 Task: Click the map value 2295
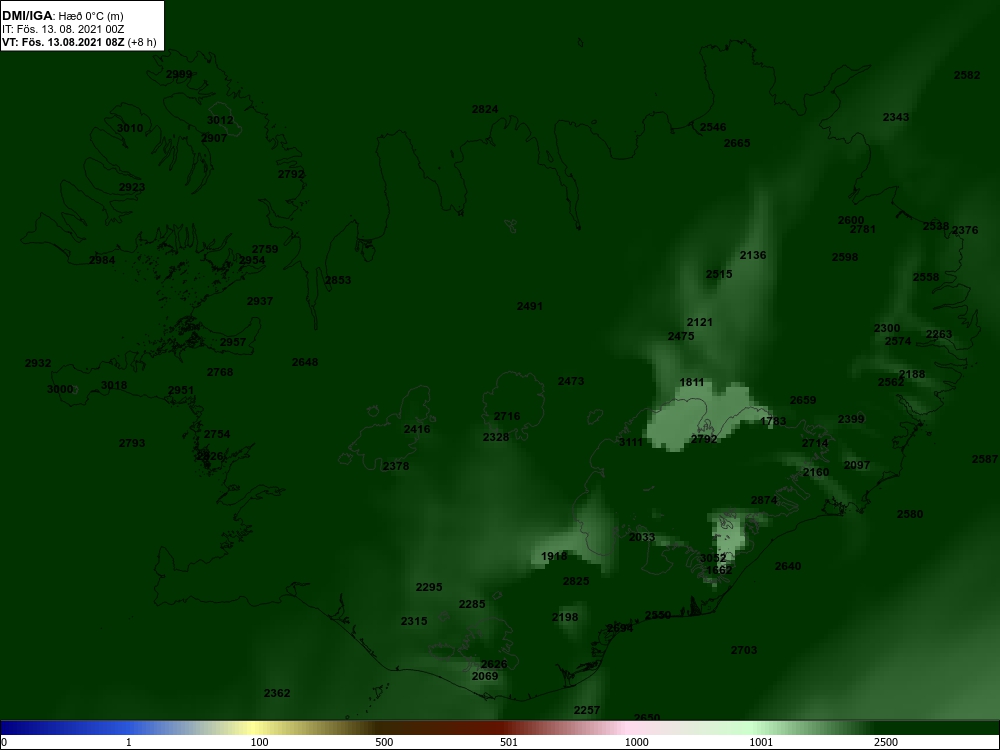pos(429,587)
